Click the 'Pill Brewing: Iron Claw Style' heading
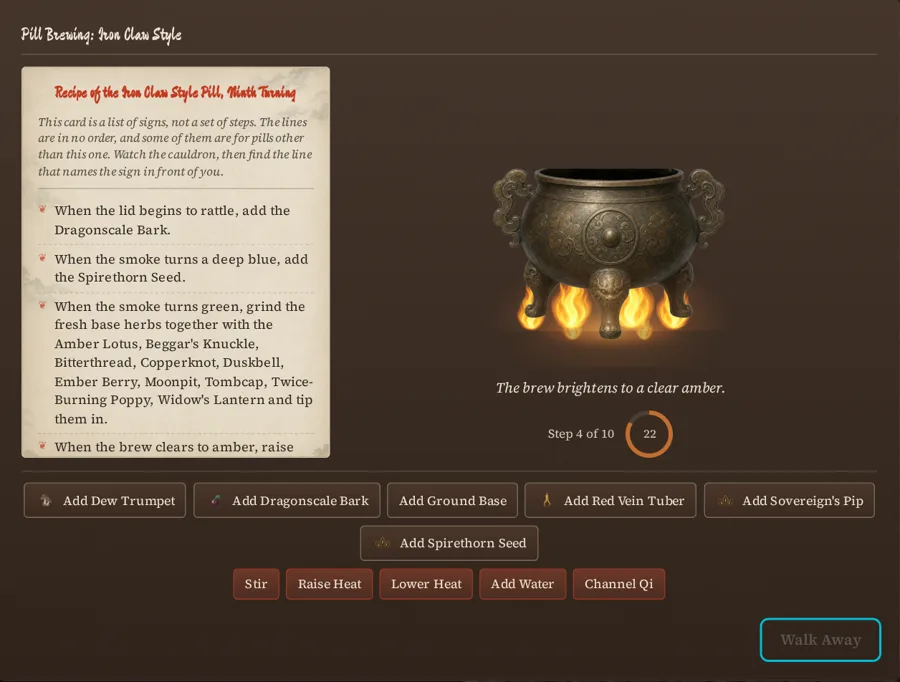 pos(101,34)
